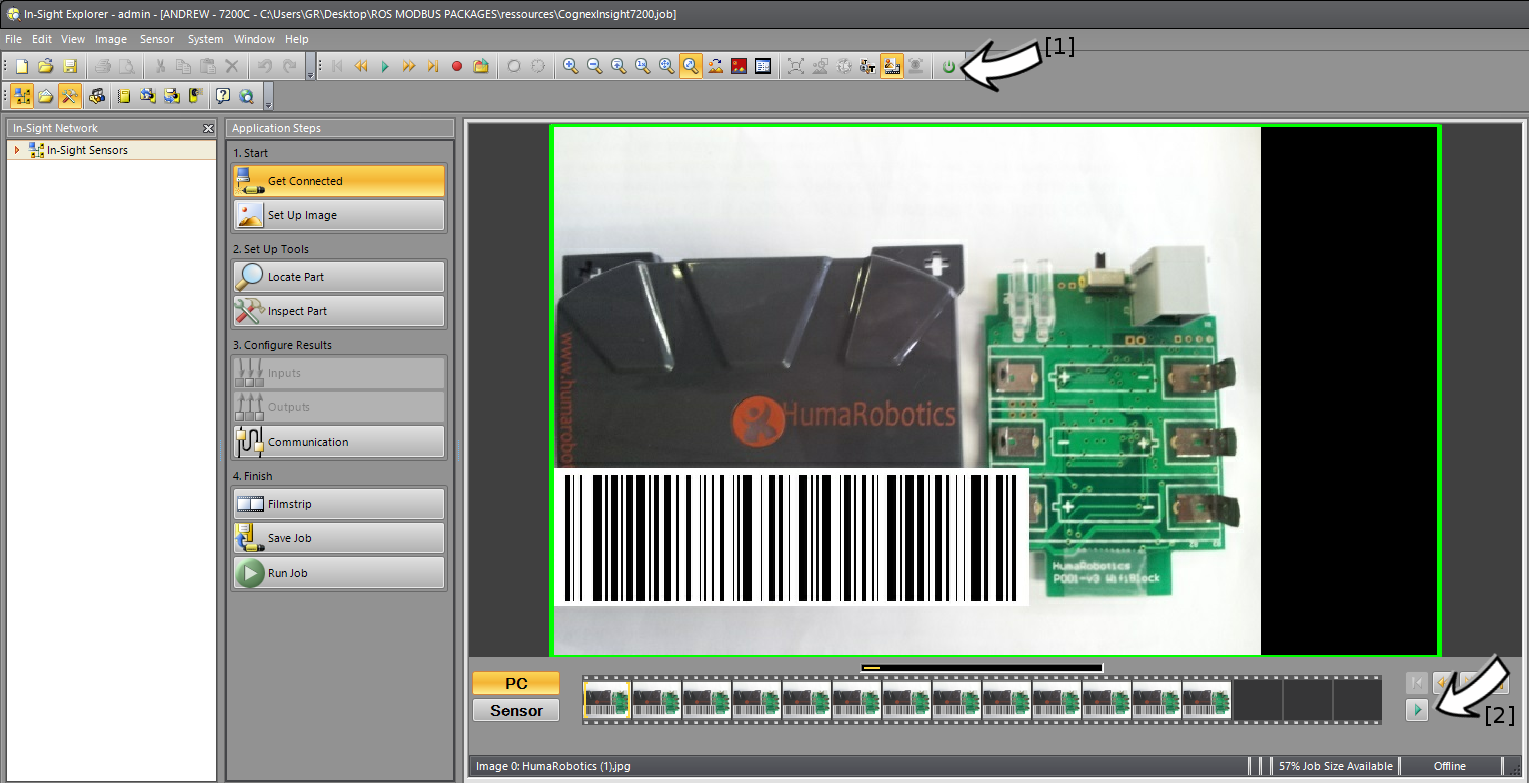Open the Window menu
The width and height of the screenshot is (1529, 783).
[254, 39]
